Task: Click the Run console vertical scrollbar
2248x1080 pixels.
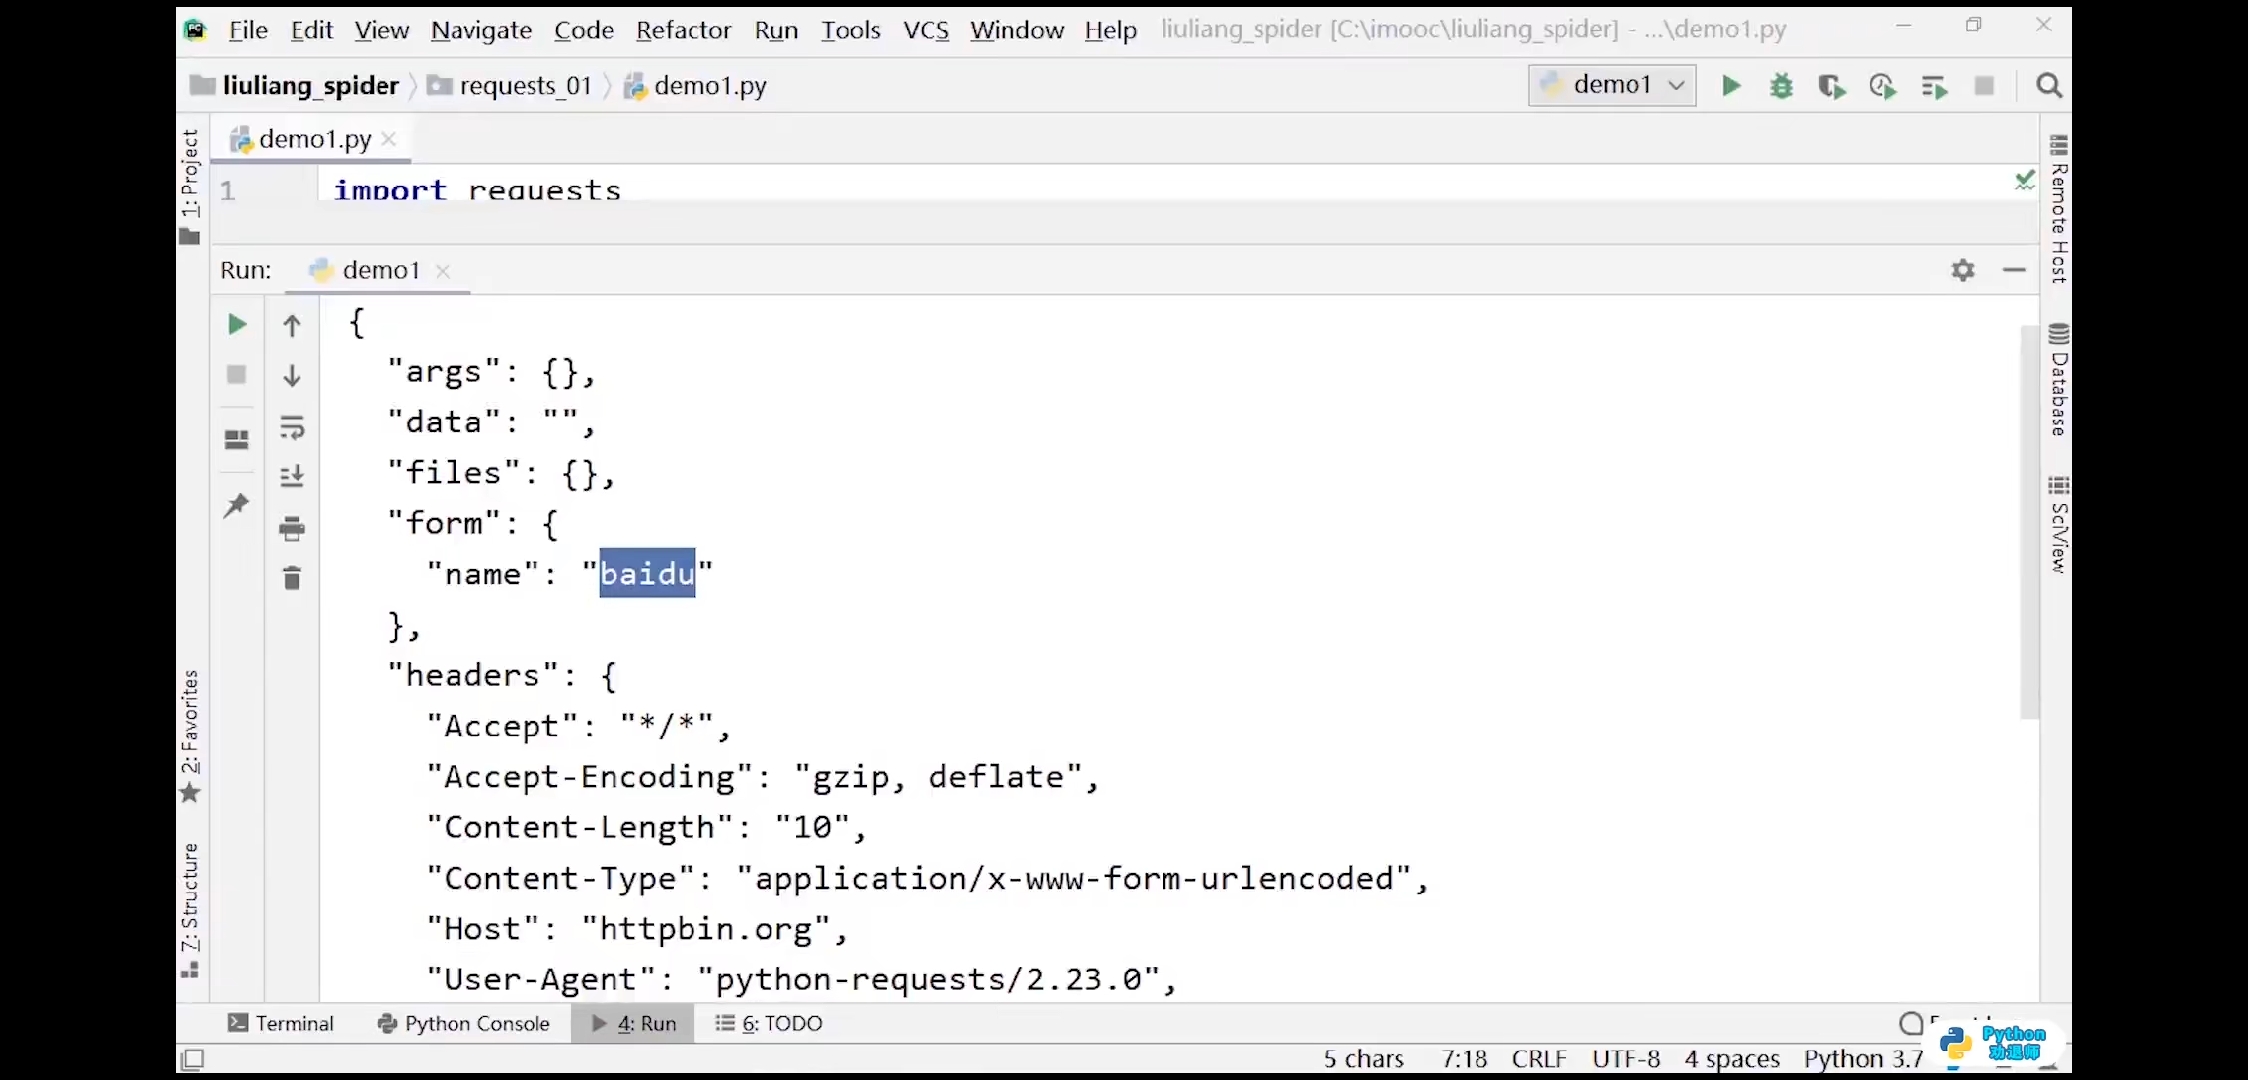Action: coord(2029,520)
